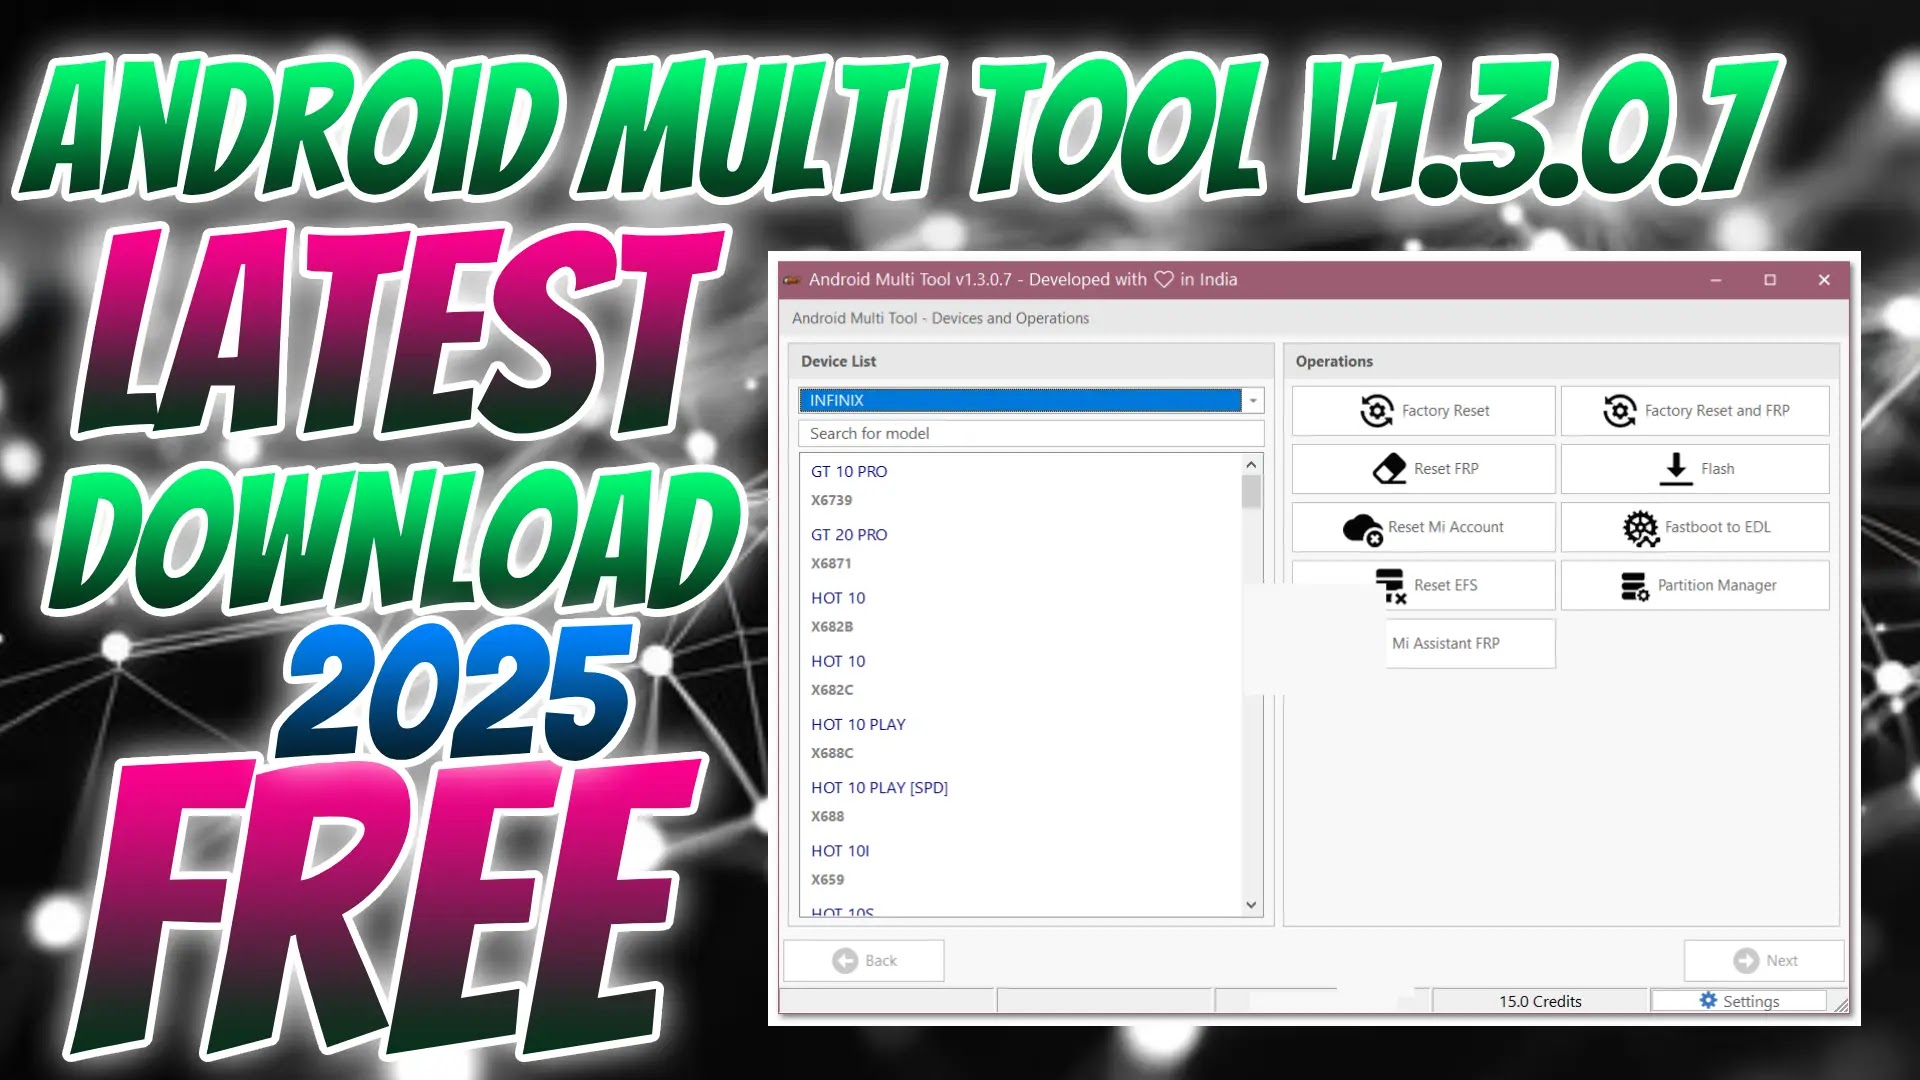Click the Flash download arrow icon
This screenshot has width=1920, height=1080.
[x=1676, y=469]
